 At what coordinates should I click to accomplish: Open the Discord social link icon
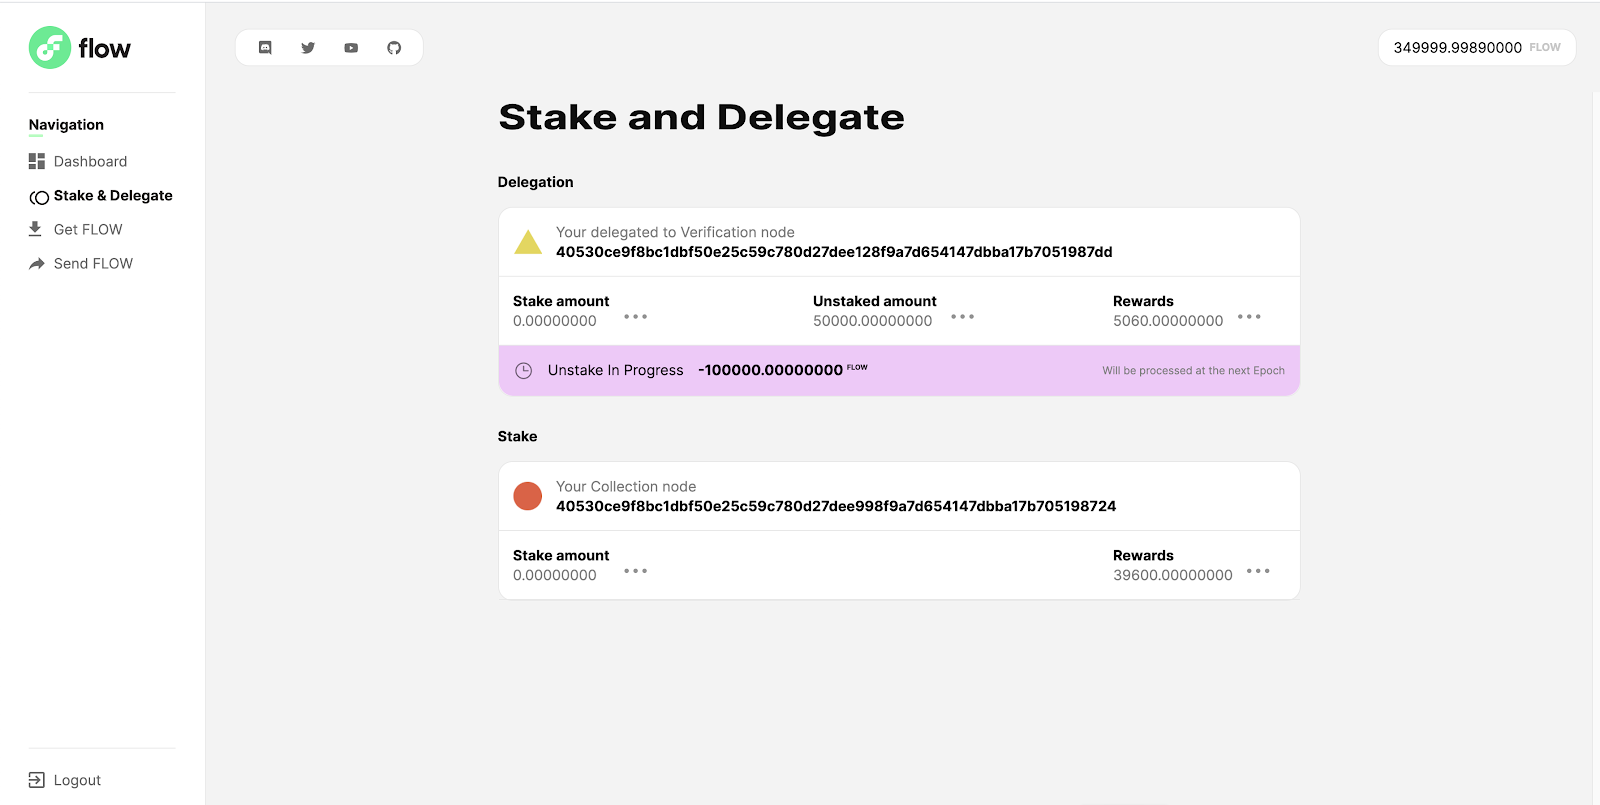[x=265, y=48]
